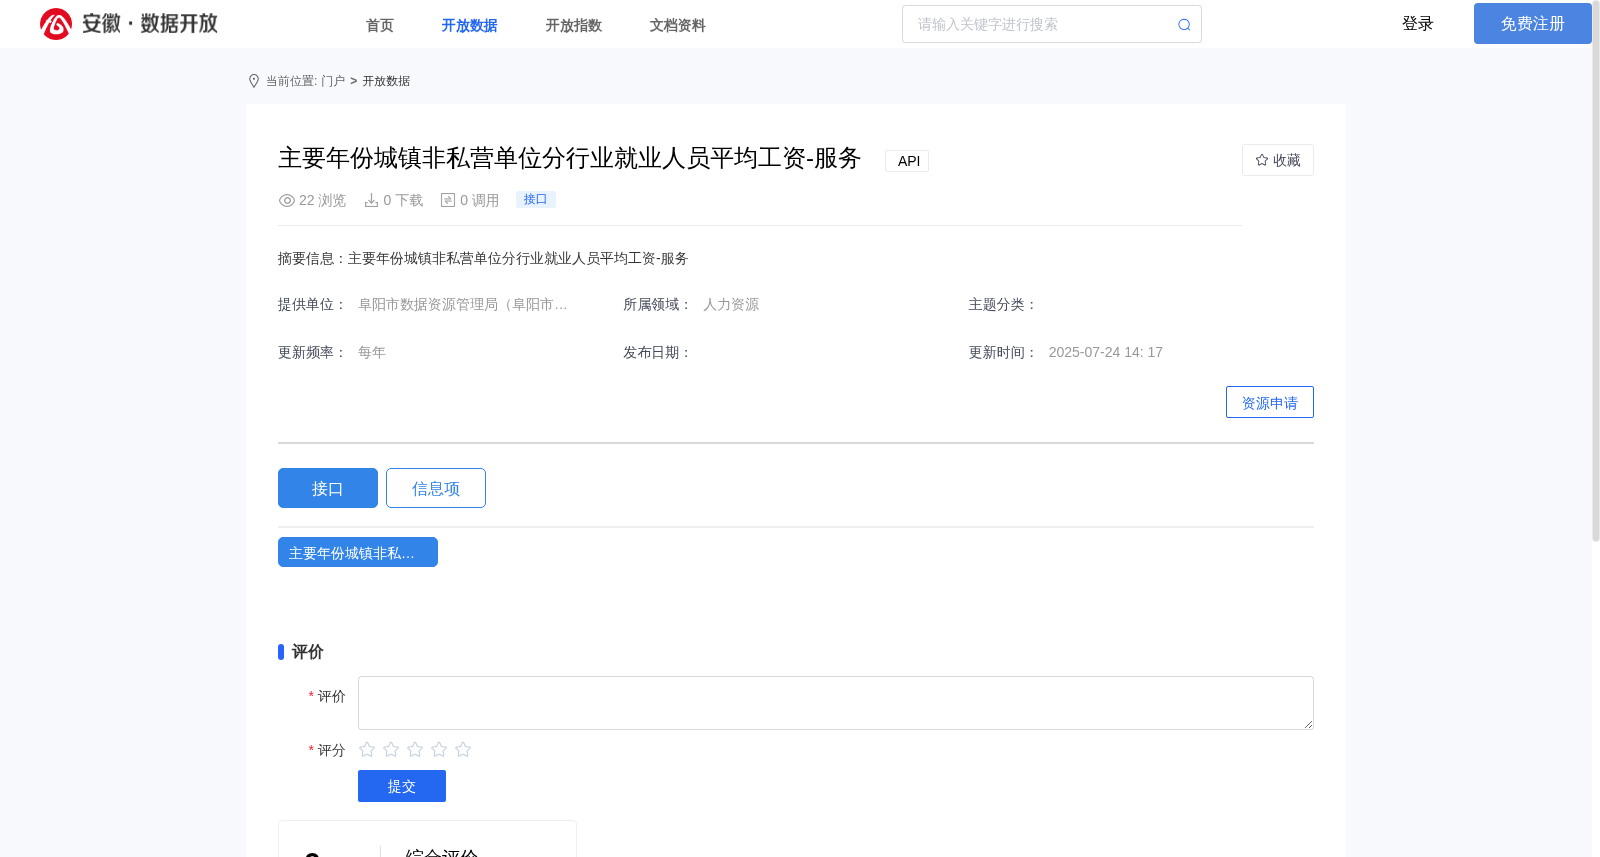The image size is (1600, 857).
Task: Submit the review with 提交
Action: (402, 786)
